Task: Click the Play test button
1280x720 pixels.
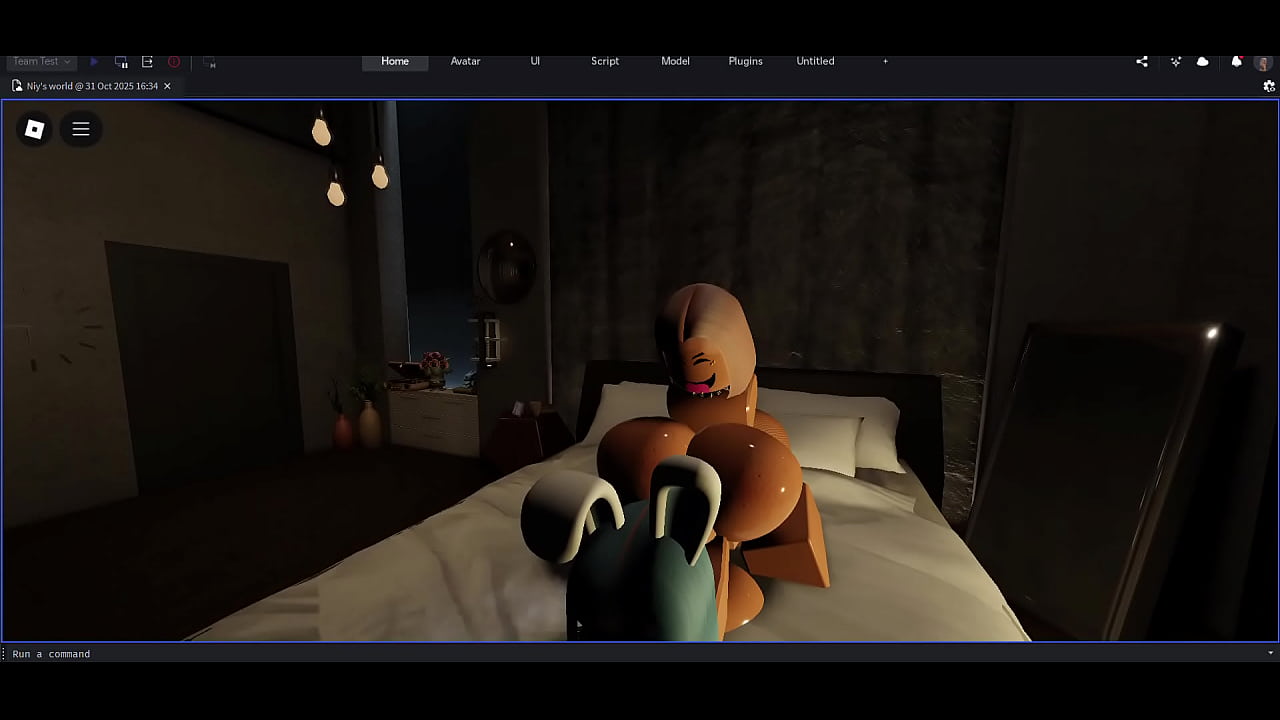Action: (x=95, y=62)
